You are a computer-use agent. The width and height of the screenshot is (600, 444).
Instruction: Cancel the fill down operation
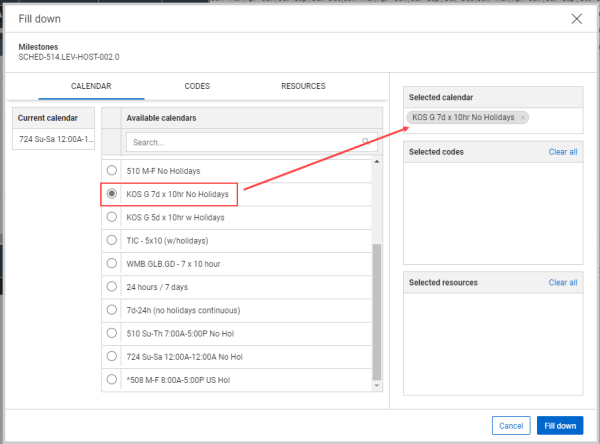click(x=510, y=425)
